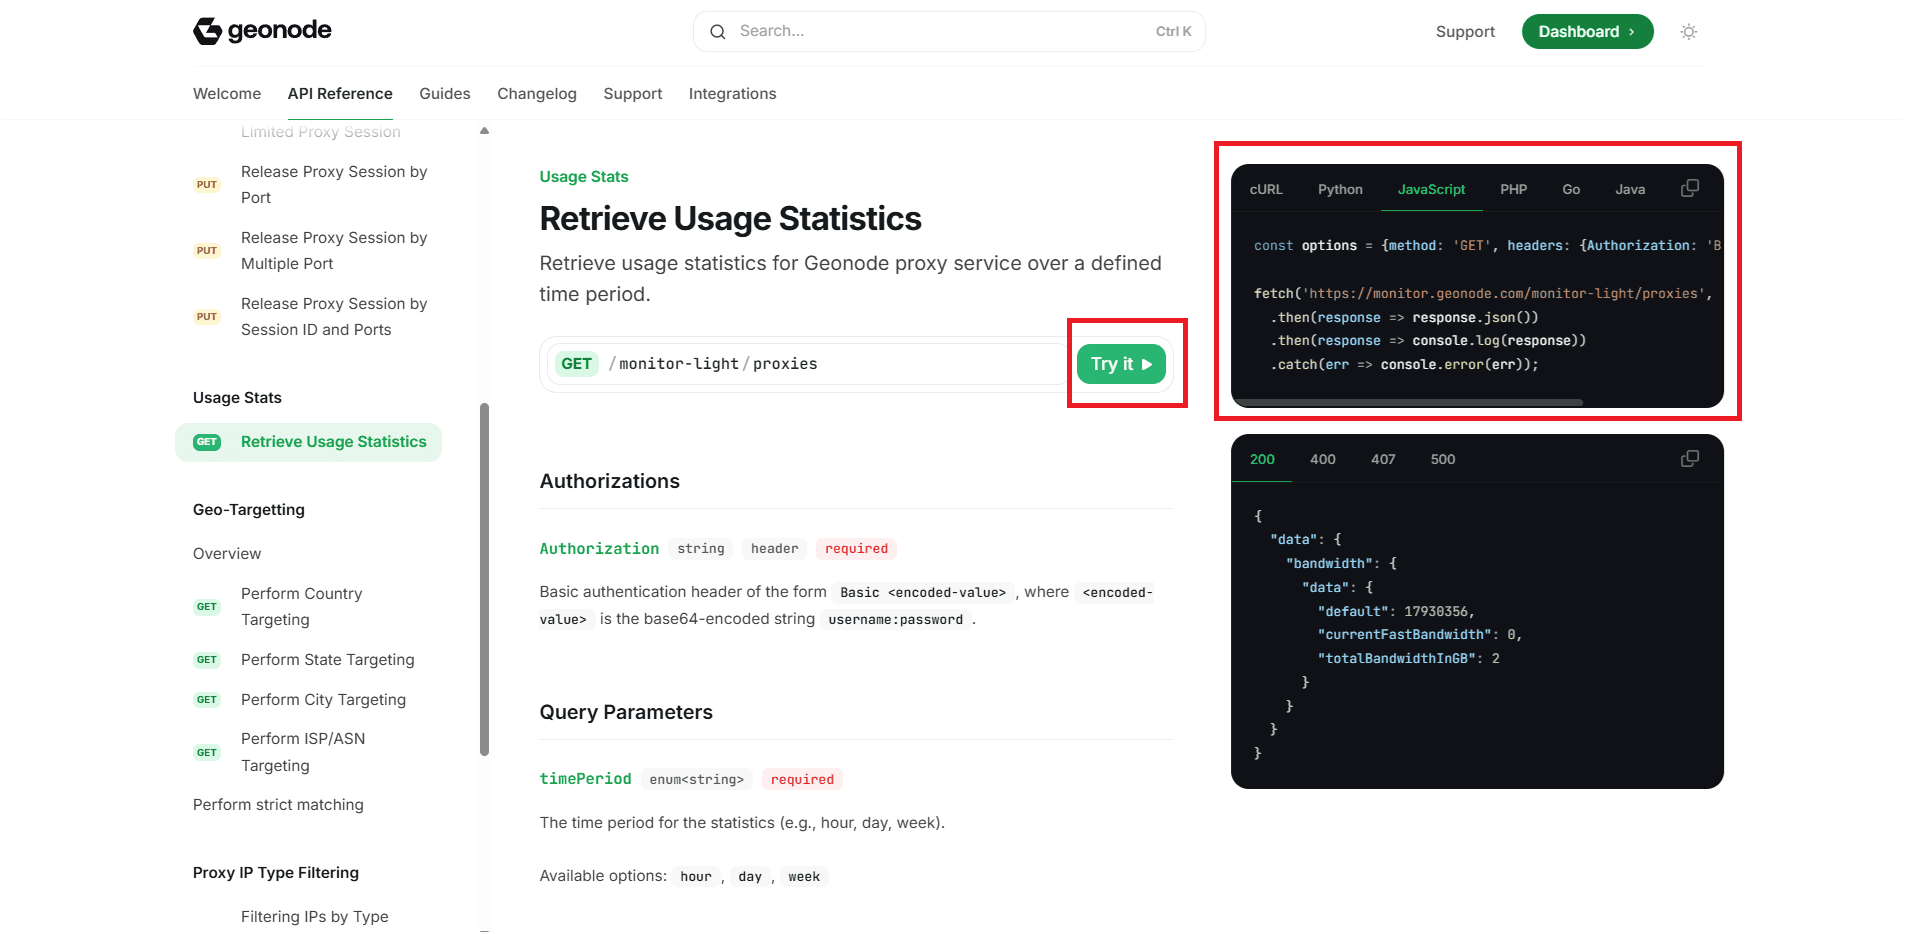Switch to the Python code tab

point(1339,190)
